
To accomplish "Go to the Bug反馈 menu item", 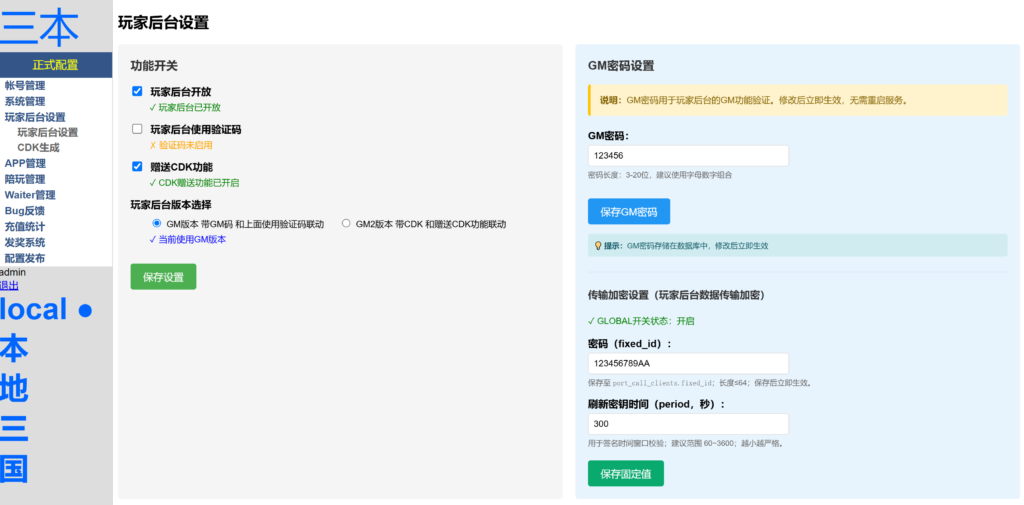I will (x=25, y=210).
